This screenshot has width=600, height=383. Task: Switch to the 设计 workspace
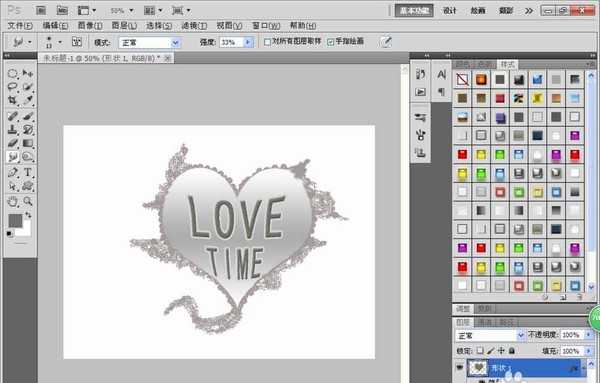click(x=450, y=11)
